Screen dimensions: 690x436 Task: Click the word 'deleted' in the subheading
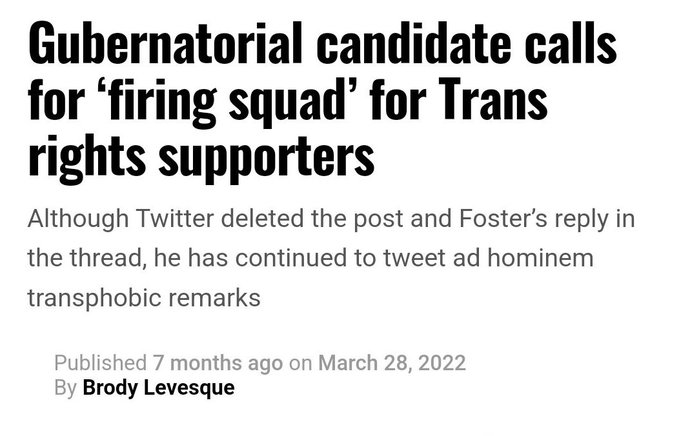click(262, 218)
